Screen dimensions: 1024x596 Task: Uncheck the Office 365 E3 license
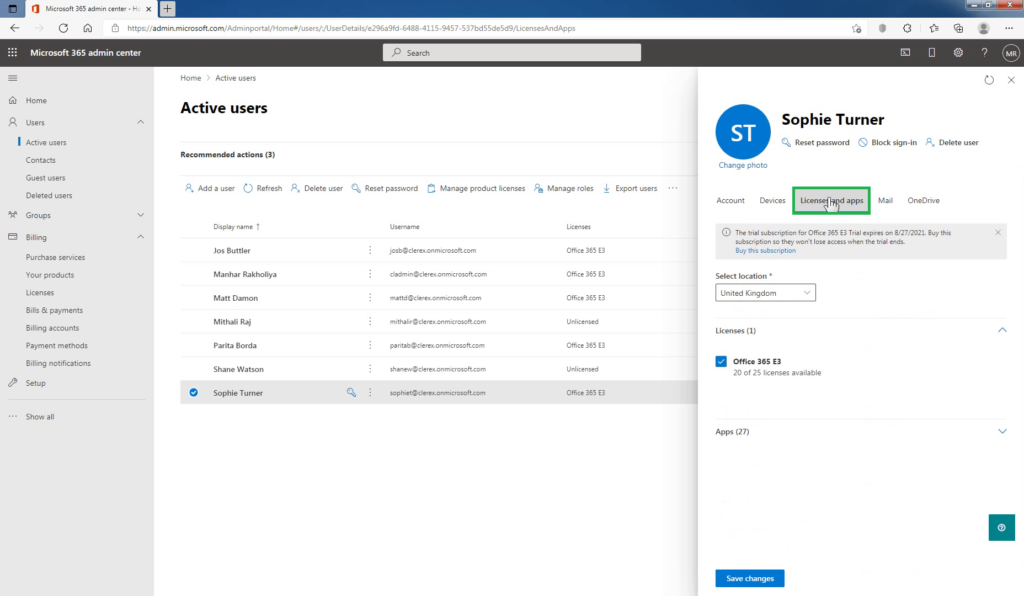click(721, 361)
